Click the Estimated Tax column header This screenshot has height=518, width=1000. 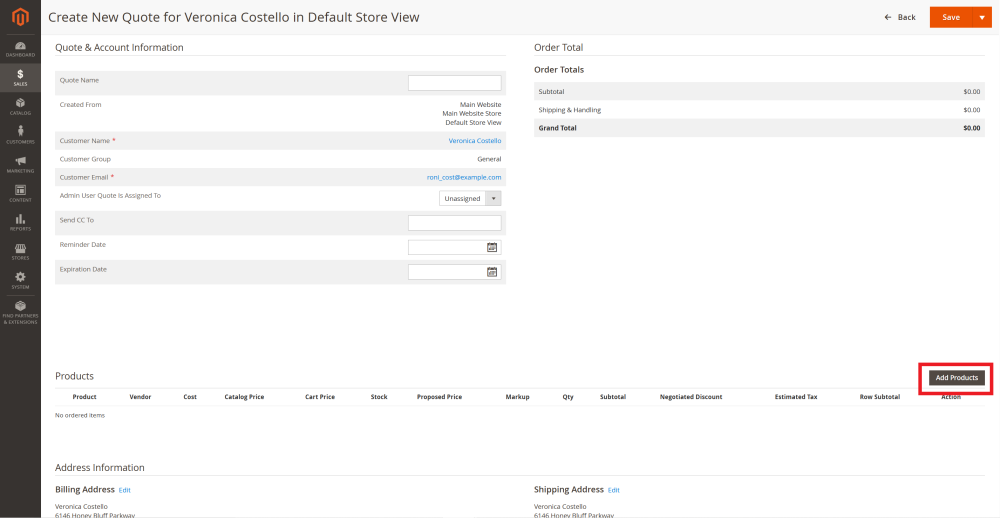tap(796, 397)
